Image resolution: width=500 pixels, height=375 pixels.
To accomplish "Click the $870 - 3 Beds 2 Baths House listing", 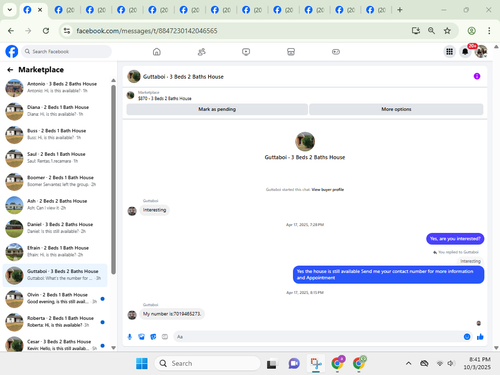I will point(165,99).
